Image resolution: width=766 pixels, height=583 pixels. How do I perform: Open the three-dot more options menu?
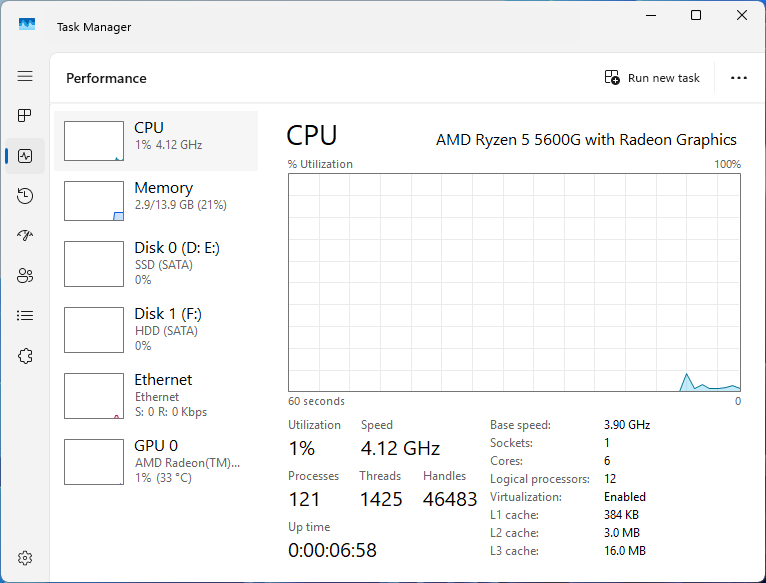739,78
